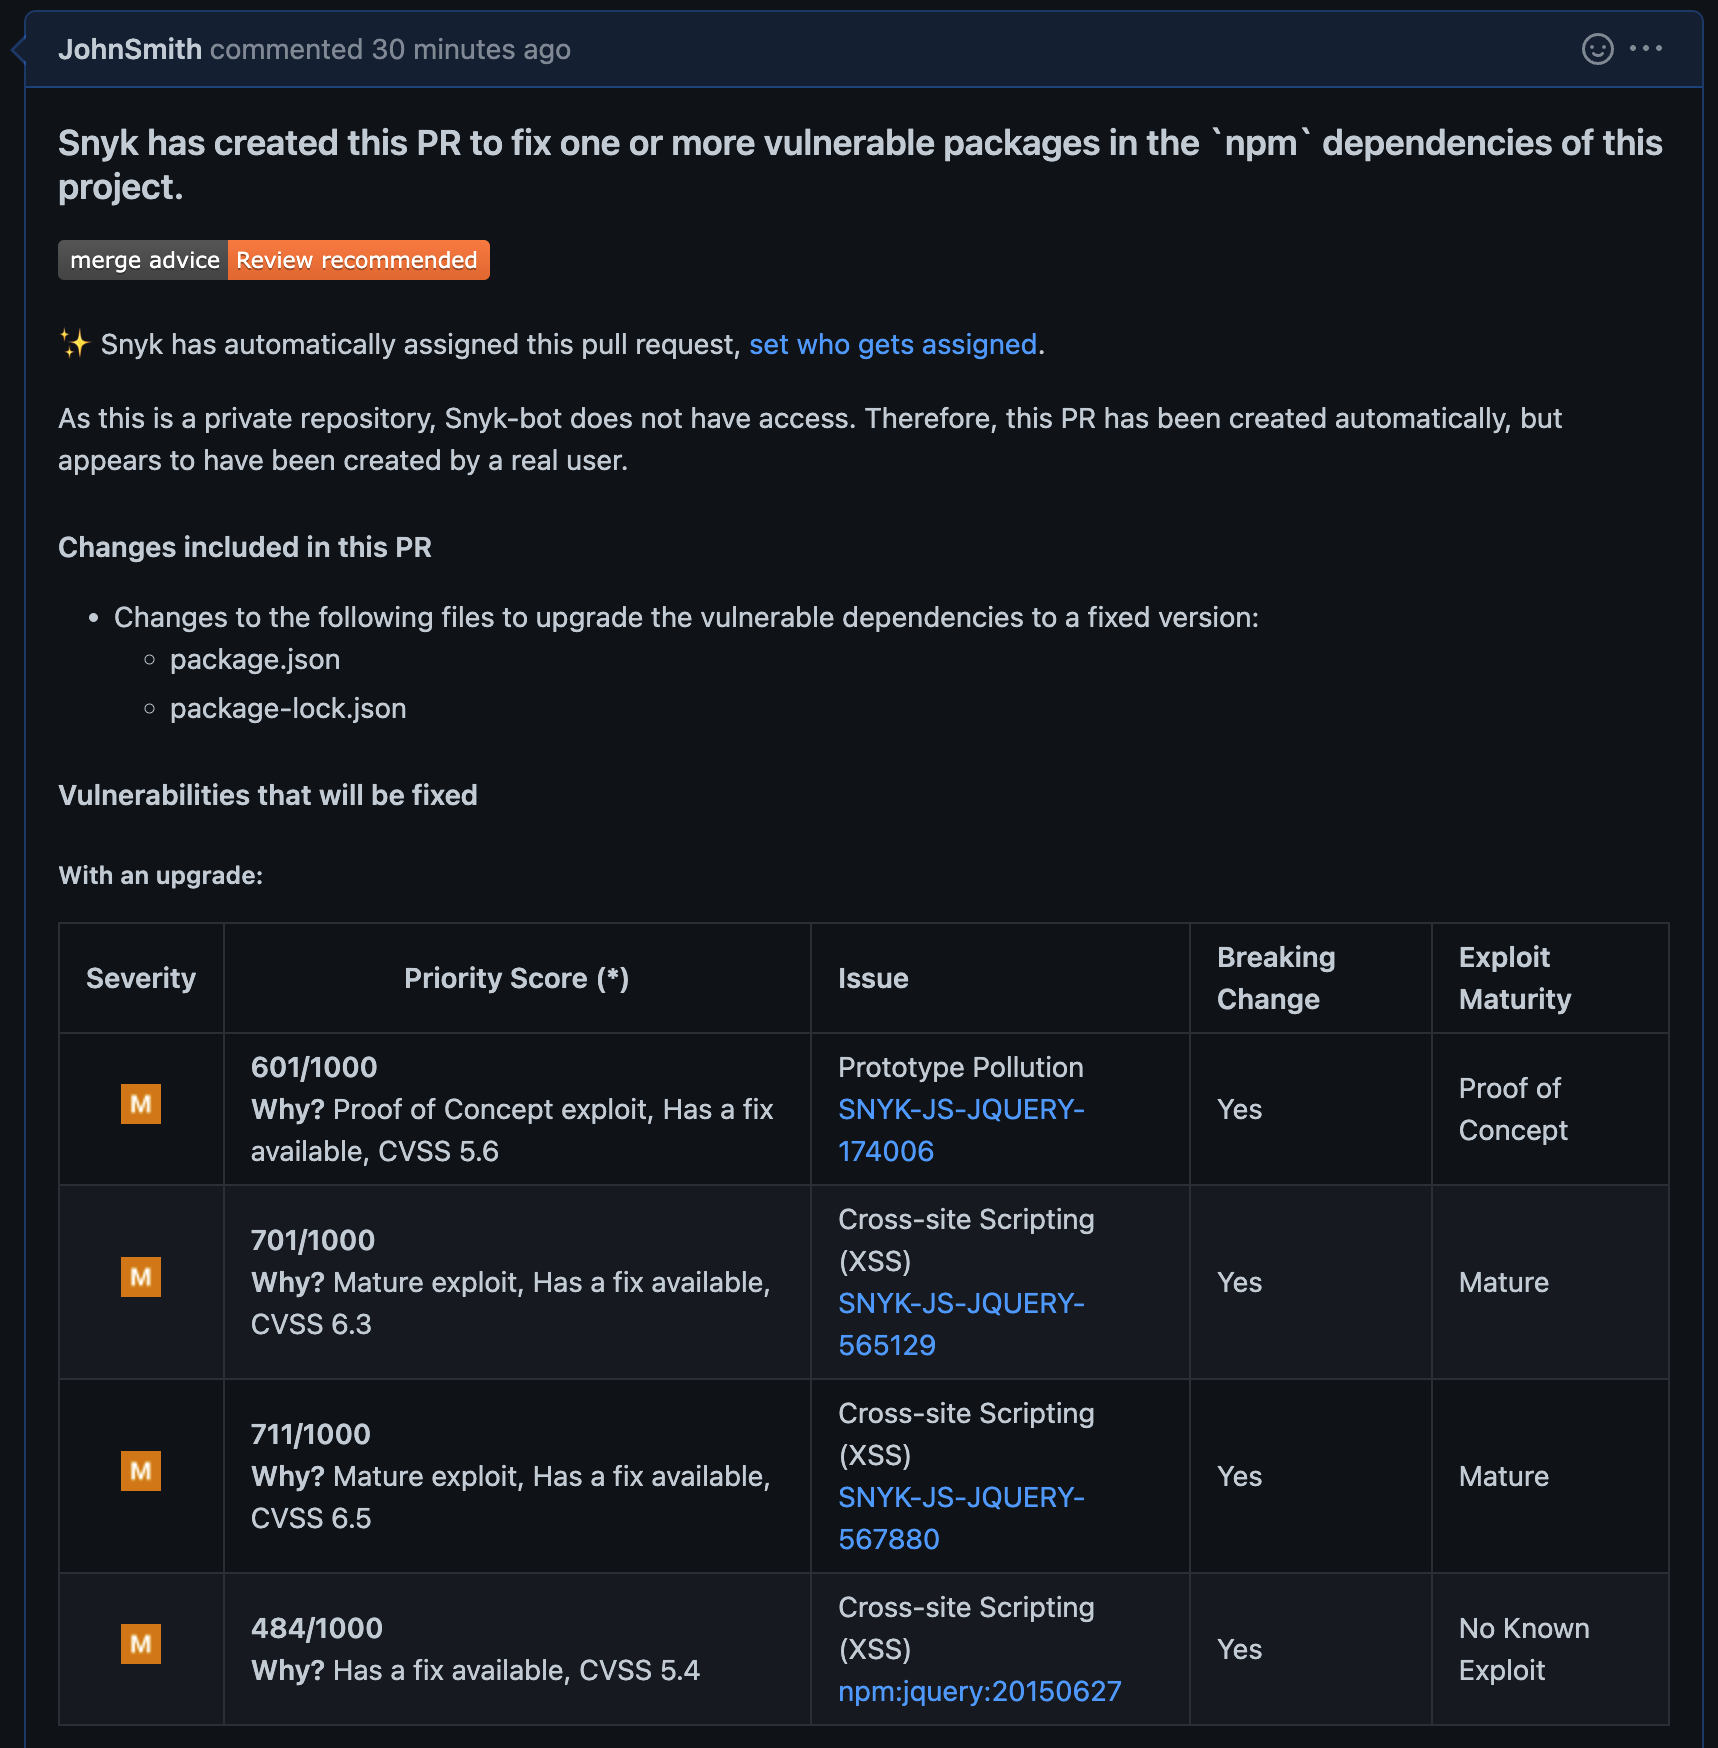Open the emoji reaction picker
The image size is (1718, 1748).
(1597, 48)
